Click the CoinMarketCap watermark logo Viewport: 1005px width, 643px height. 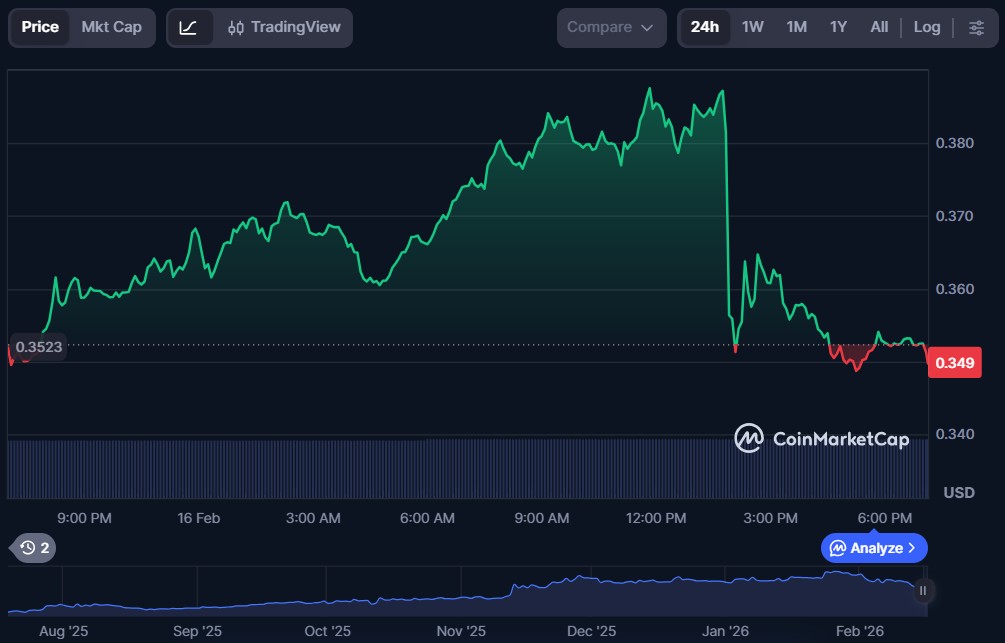[821, 438]
